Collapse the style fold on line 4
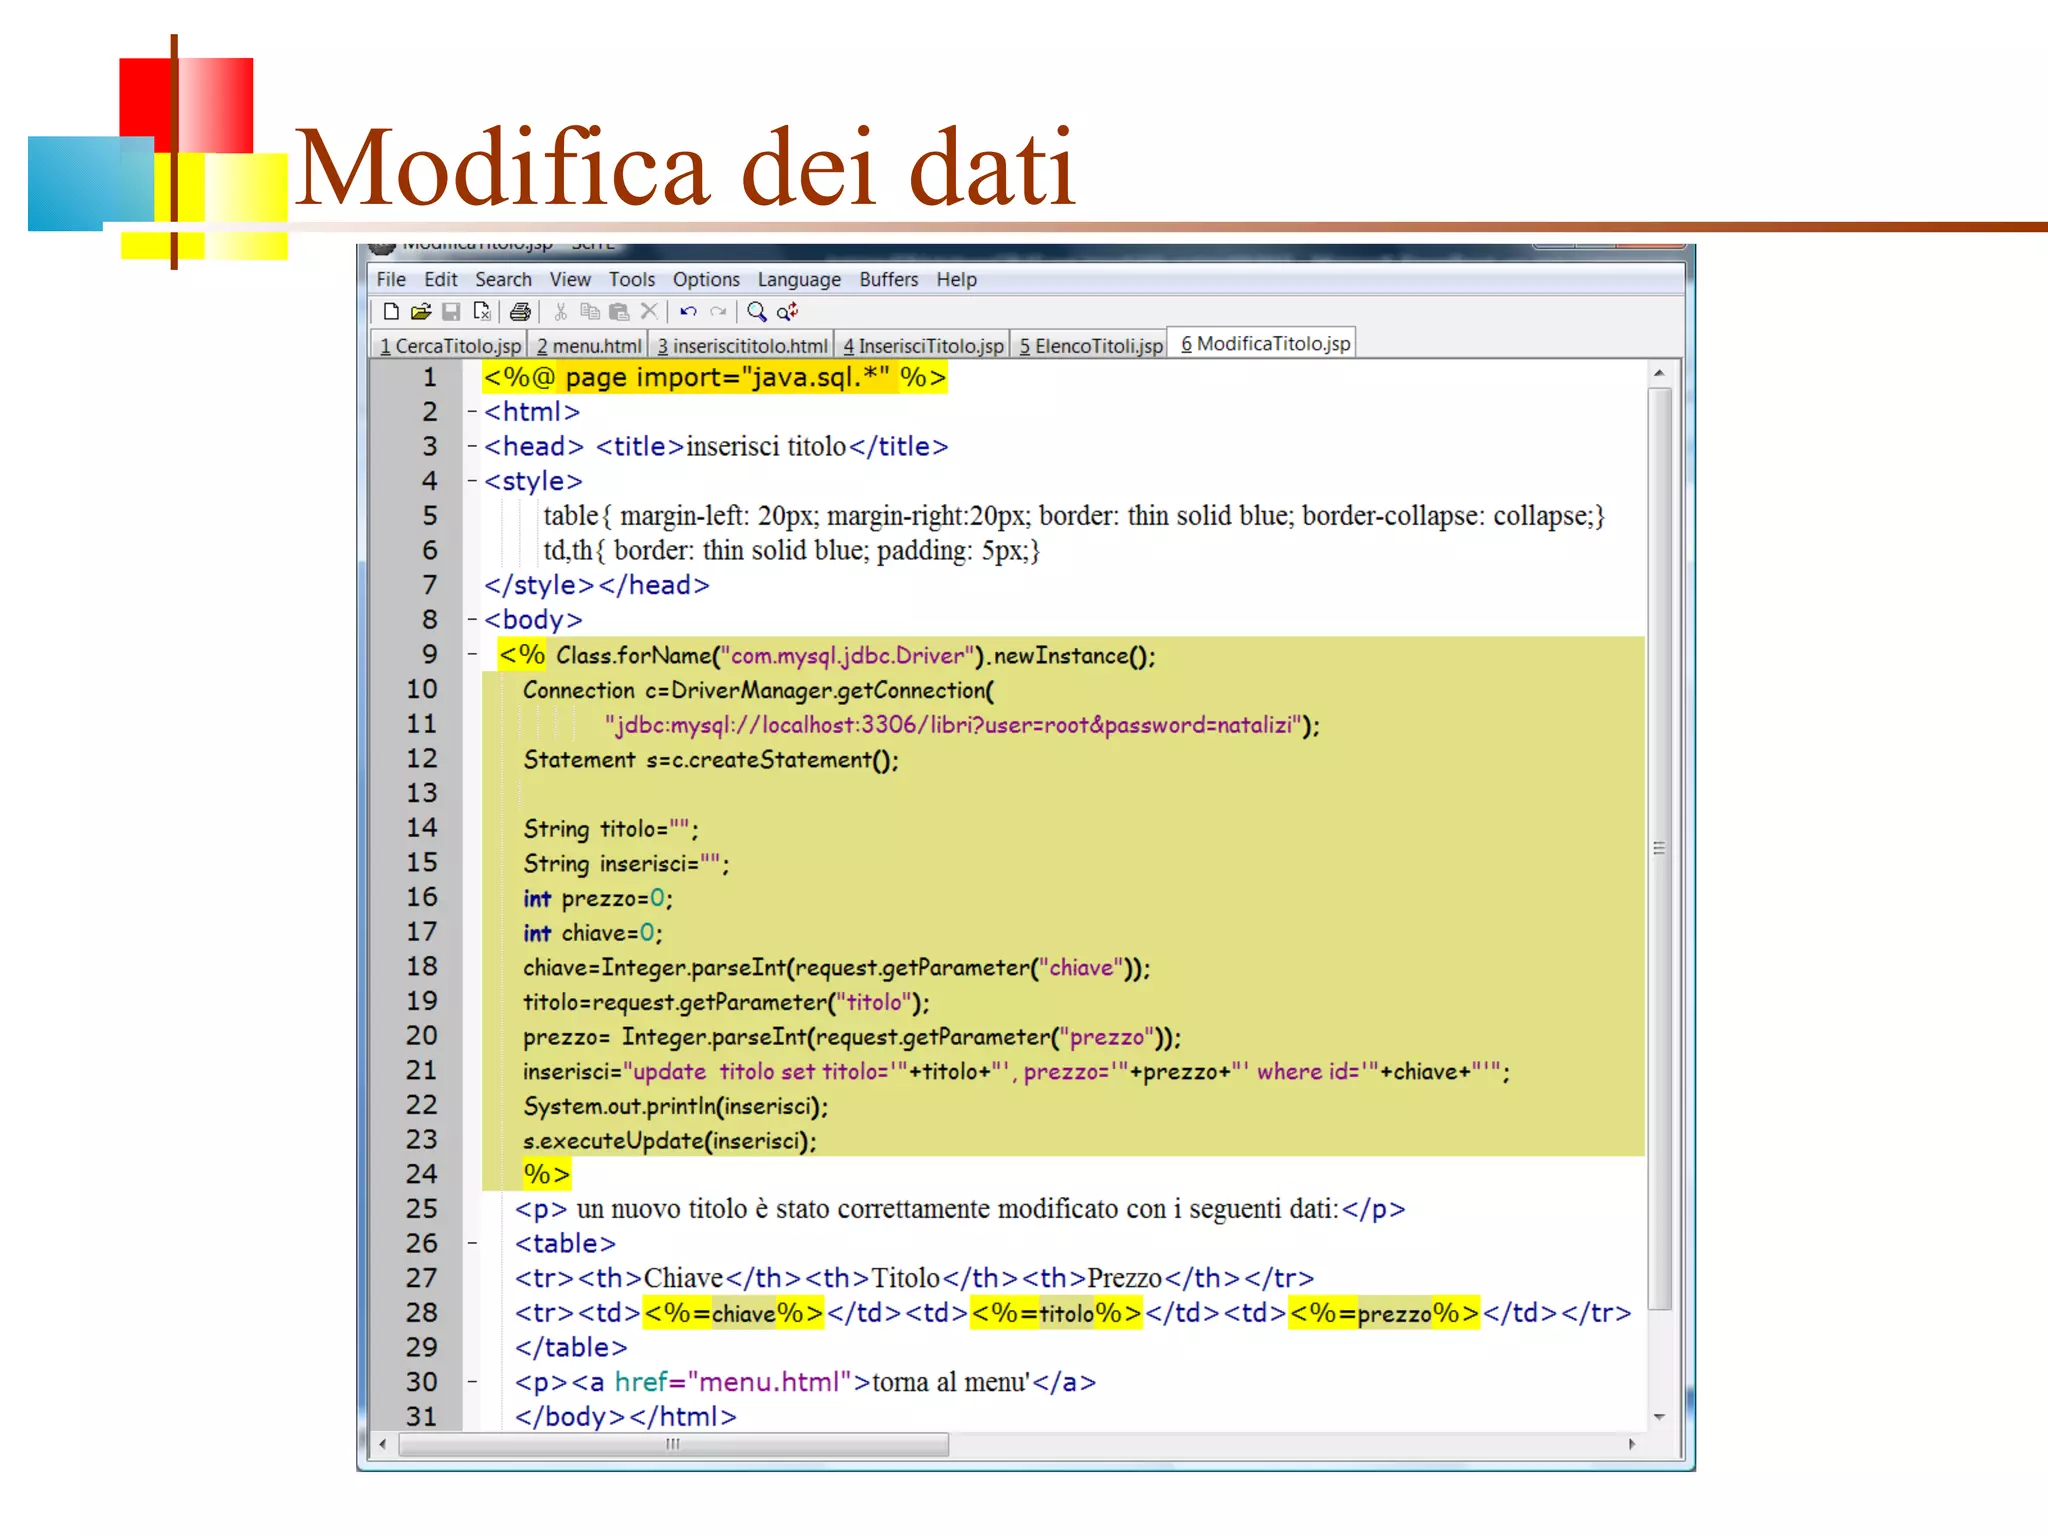2048x1536 pixels. click(472, 481)
